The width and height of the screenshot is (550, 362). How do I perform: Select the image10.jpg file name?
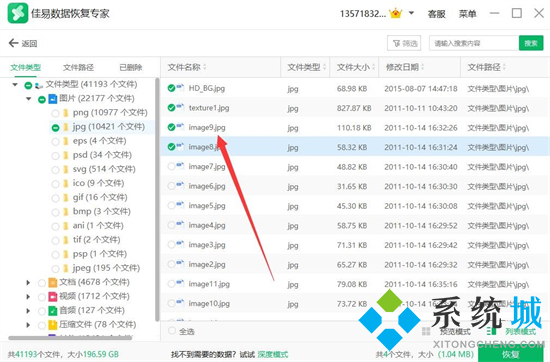click(x=209, y=303)
